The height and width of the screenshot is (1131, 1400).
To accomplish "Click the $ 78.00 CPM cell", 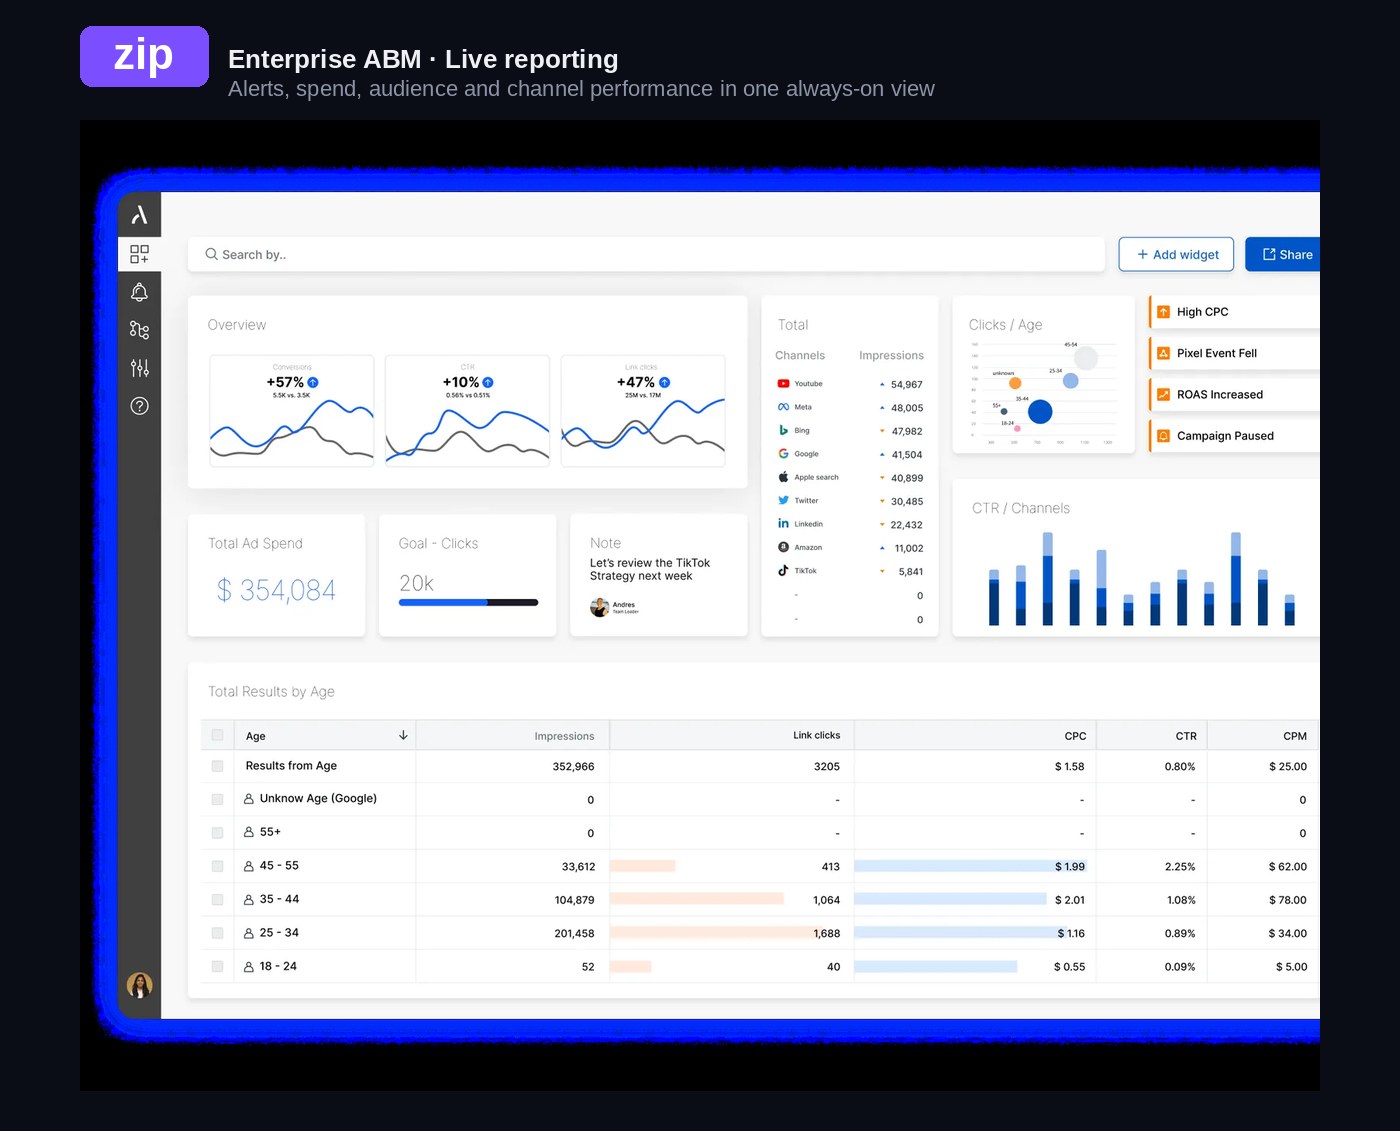I will 1288,900.
